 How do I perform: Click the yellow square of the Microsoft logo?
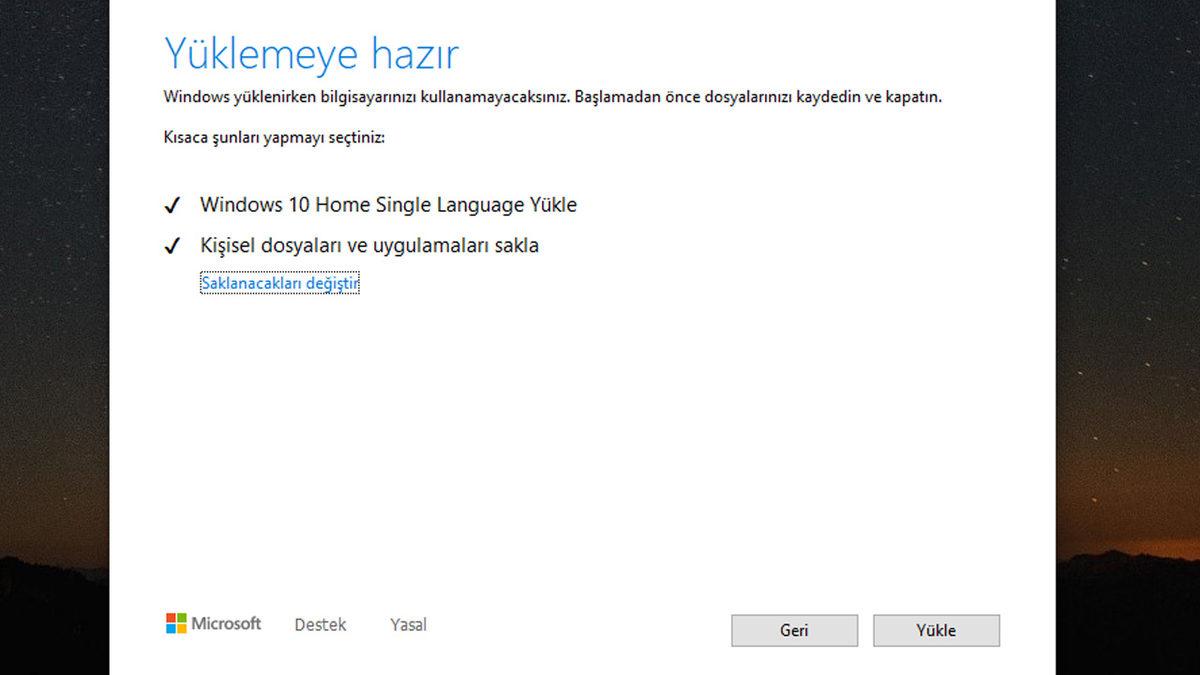click(x=181, y=628)
